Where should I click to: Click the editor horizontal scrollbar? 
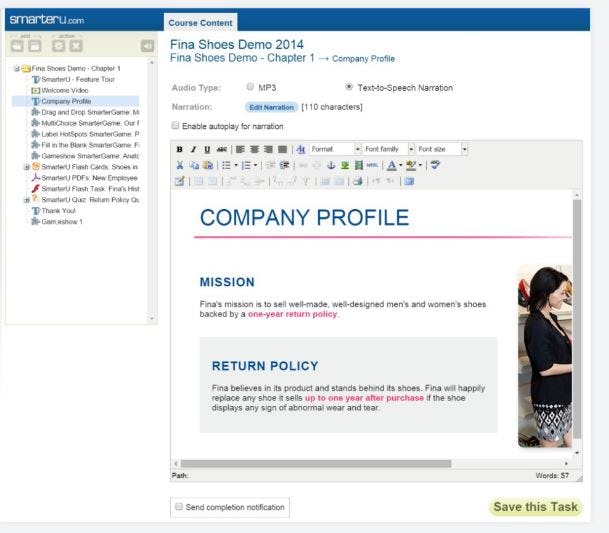pyautogui.click(x=316, y=463)
